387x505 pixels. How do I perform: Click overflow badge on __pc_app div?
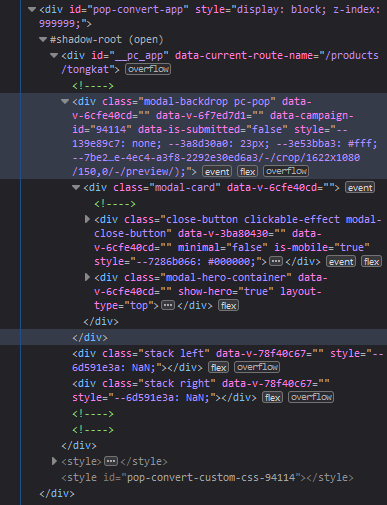[x=148, y=69]
